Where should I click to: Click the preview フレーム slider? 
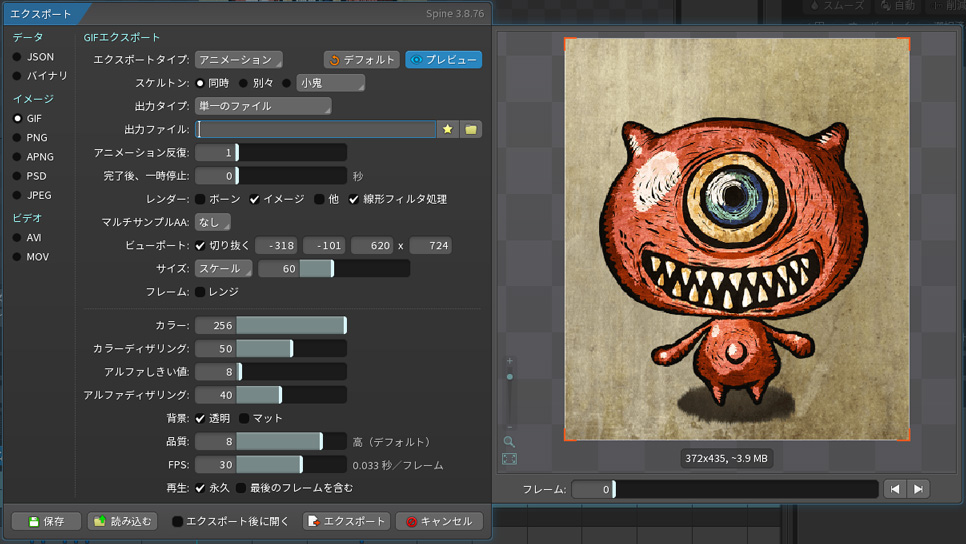[x=725, y=489]
